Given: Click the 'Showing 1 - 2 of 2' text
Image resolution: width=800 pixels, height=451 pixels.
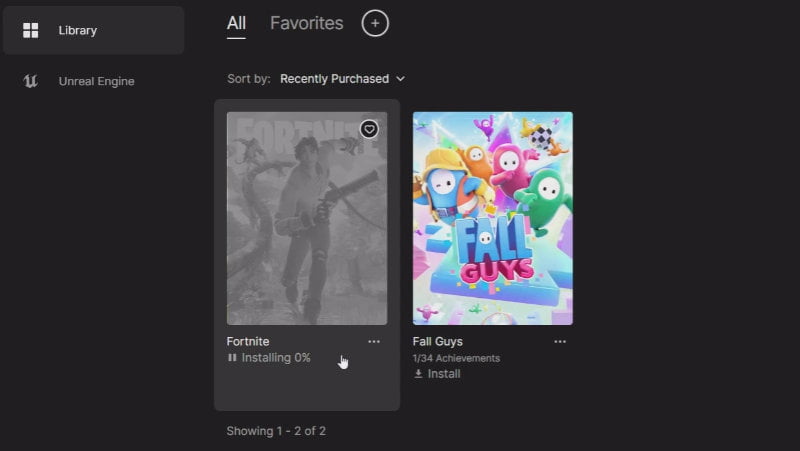Looking at the screenshot, I should tap(276, 431).
